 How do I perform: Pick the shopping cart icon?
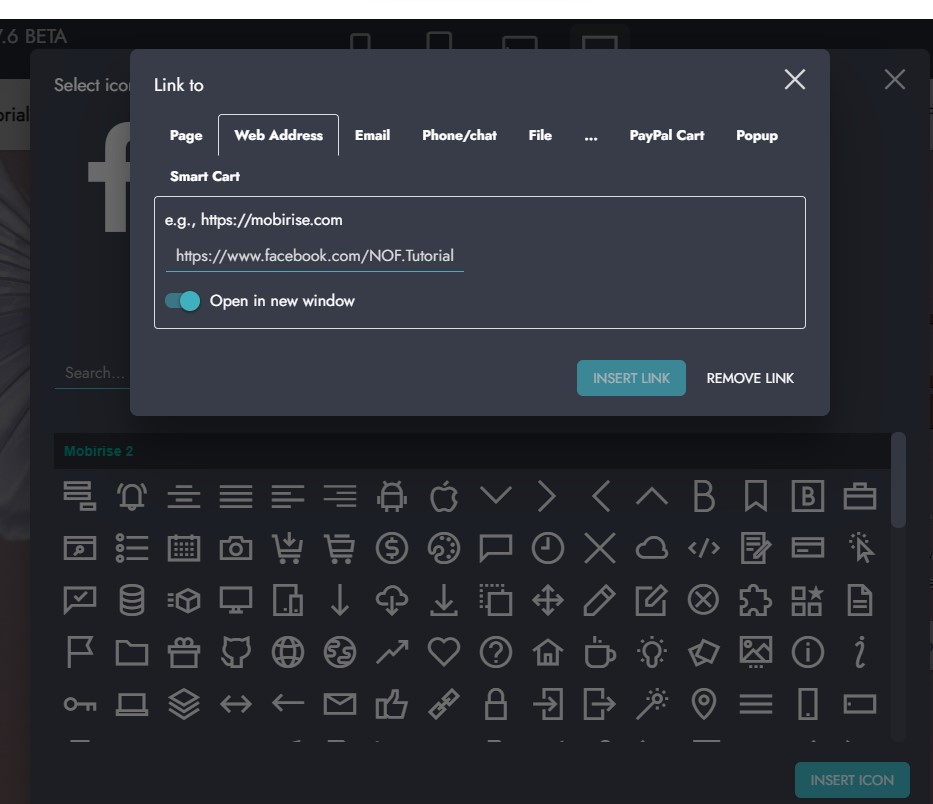[340, 548]
